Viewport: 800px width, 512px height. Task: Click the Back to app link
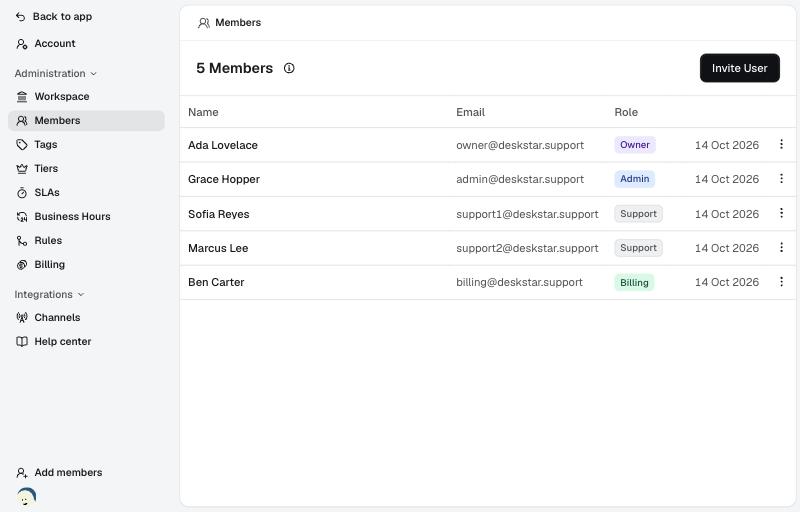pos(54,17)
